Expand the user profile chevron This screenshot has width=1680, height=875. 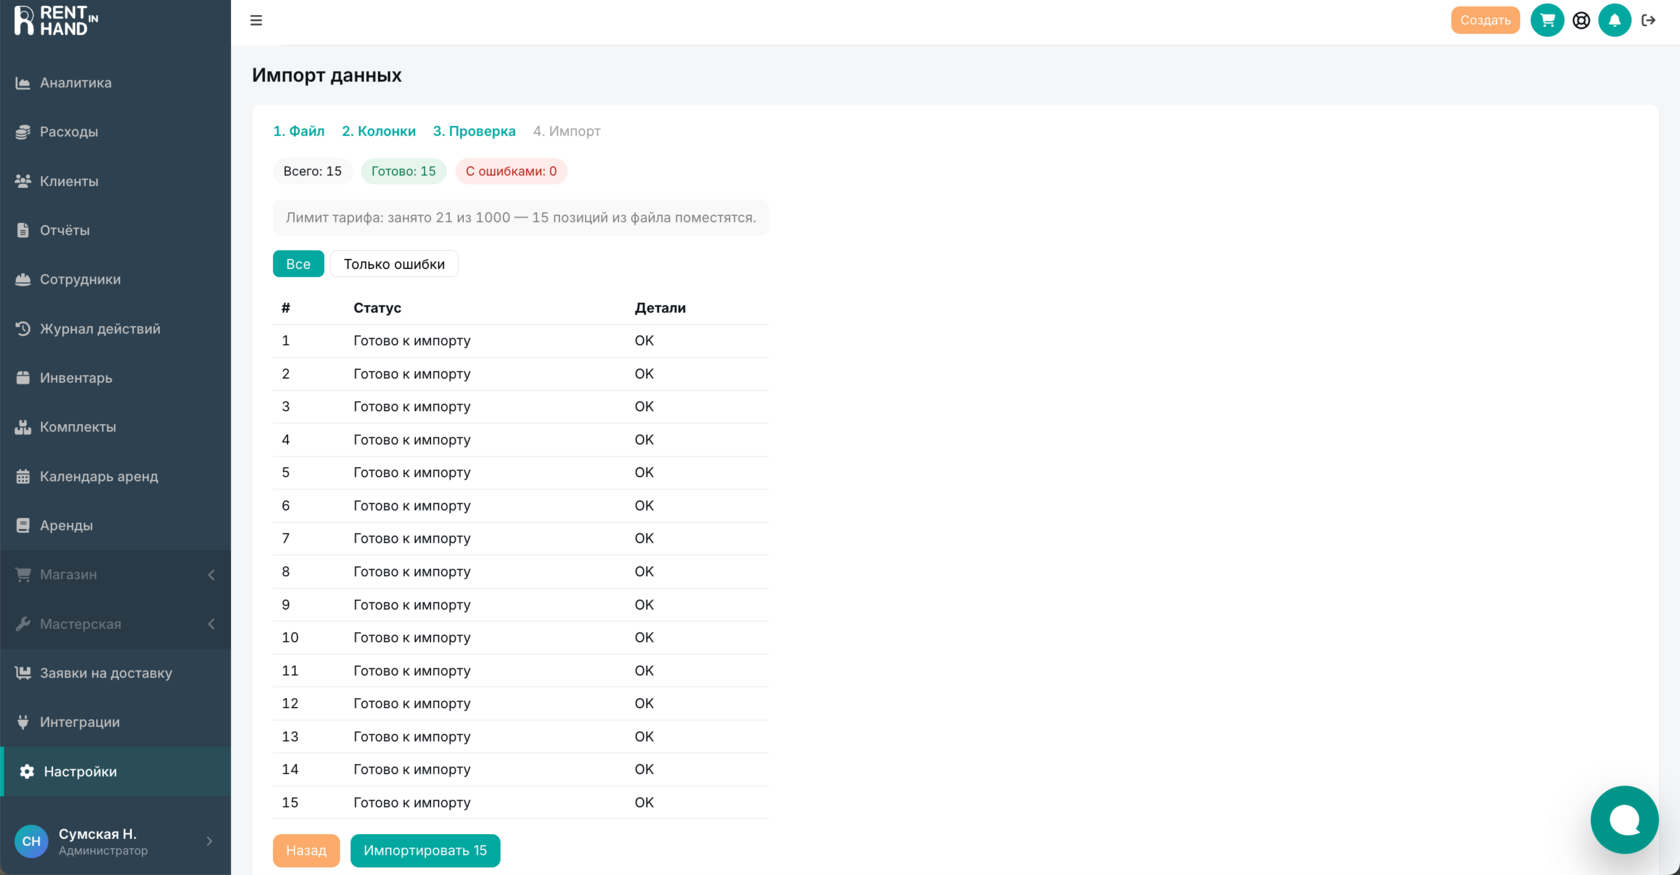pos(209,841)
